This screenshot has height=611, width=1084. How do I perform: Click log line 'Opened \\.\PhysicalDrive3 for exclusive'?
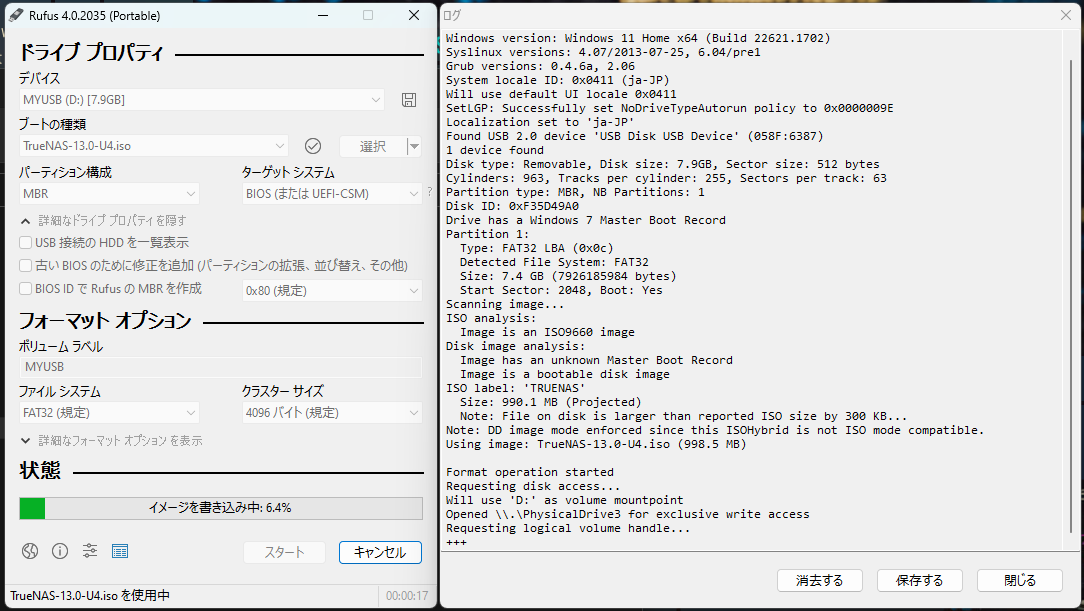click(628, 514)
